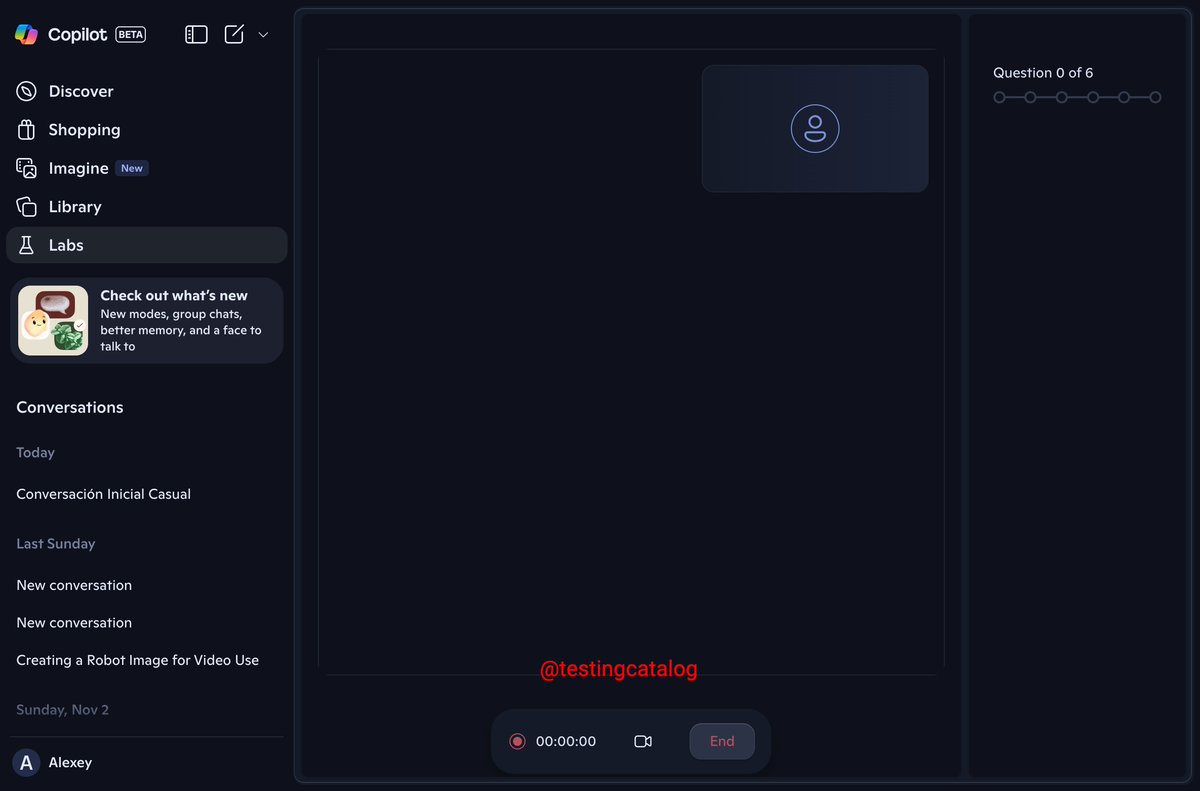Select the first question progress circle
Image resolution: width=1200 pixels, height=791 pixels.
(999, 97)
